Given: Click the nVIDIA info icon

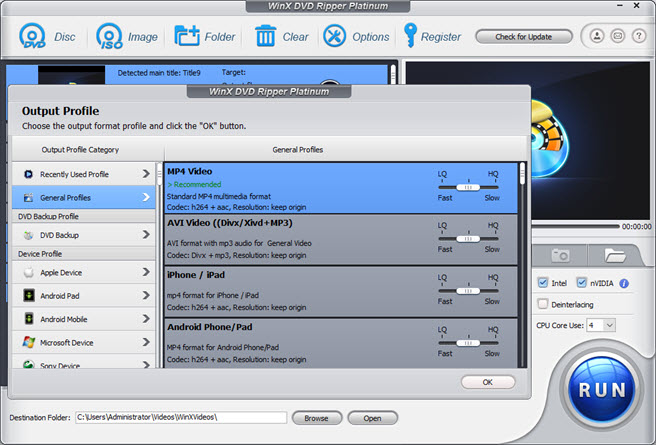Looking at the screenshot, I should point(624,283).
